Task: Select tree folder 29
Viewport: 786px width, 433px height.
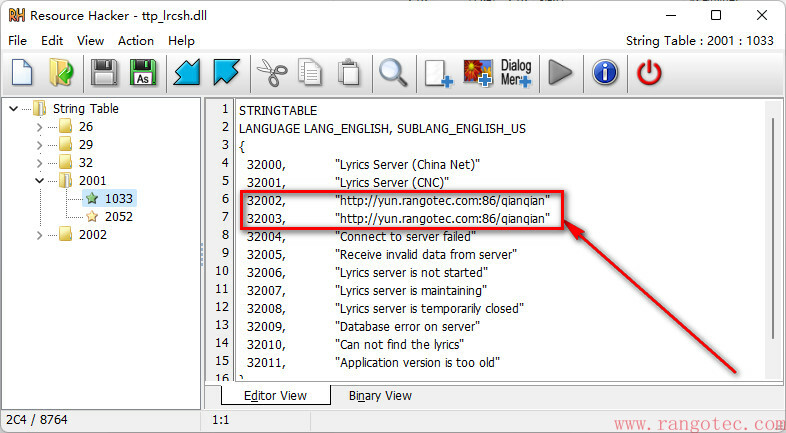Action: 86,145
